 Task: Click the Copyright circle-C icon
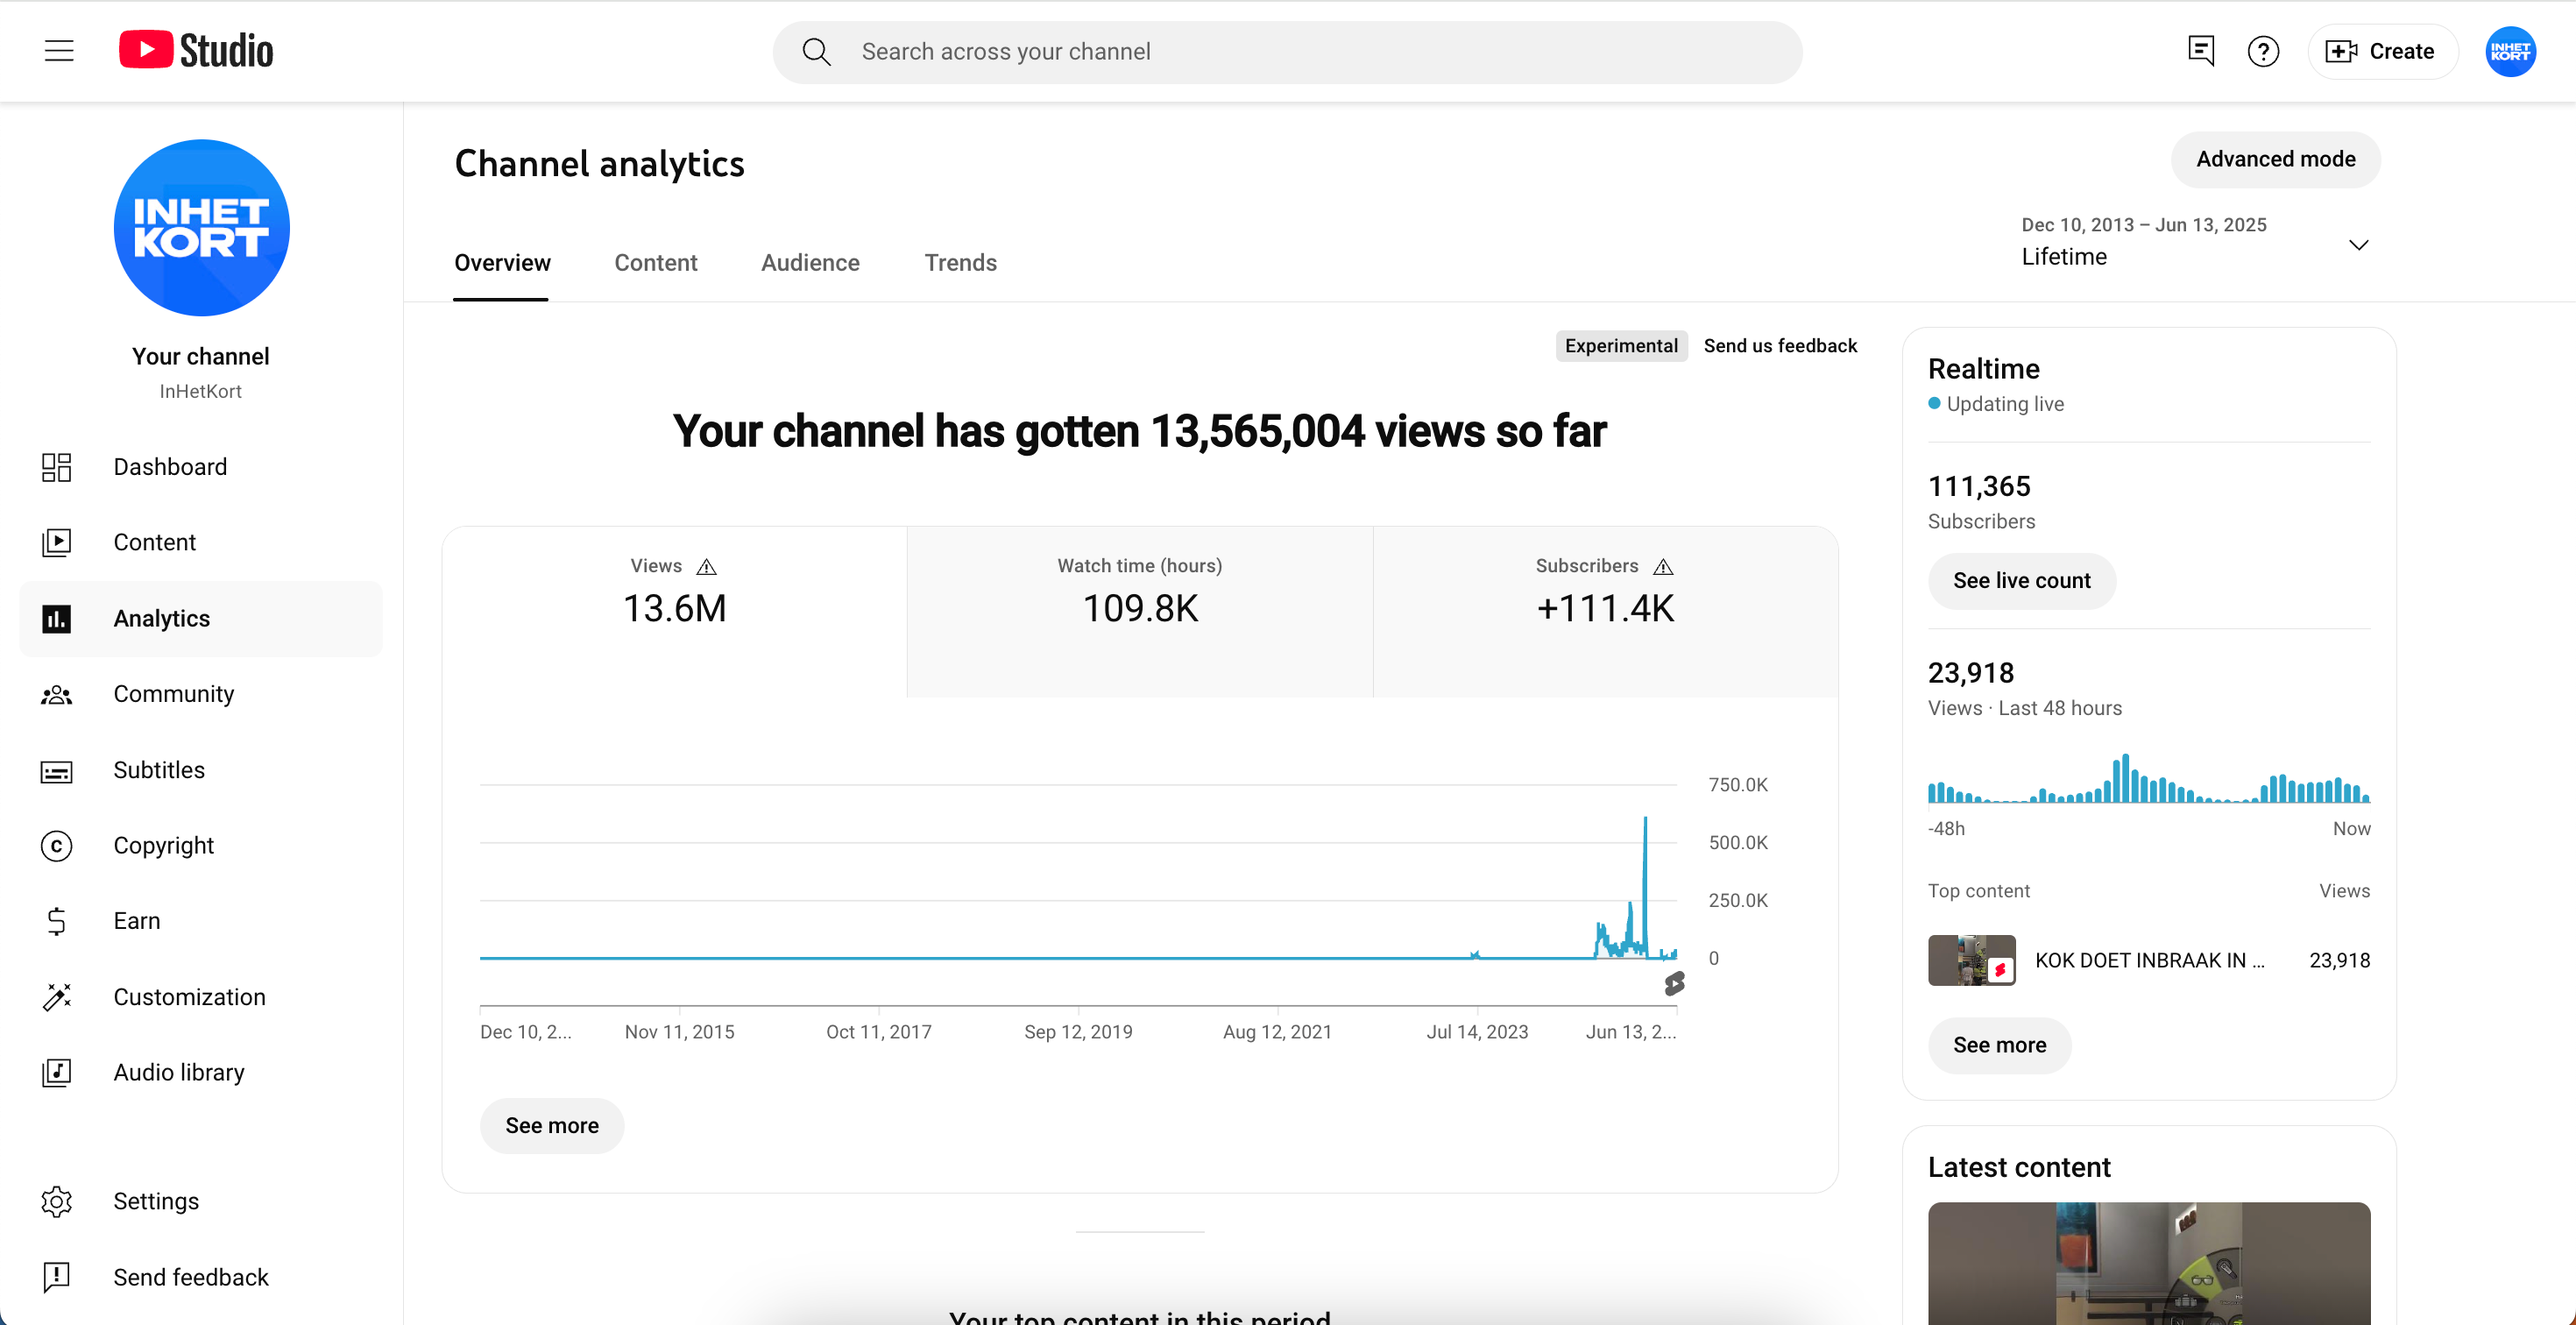56,846
